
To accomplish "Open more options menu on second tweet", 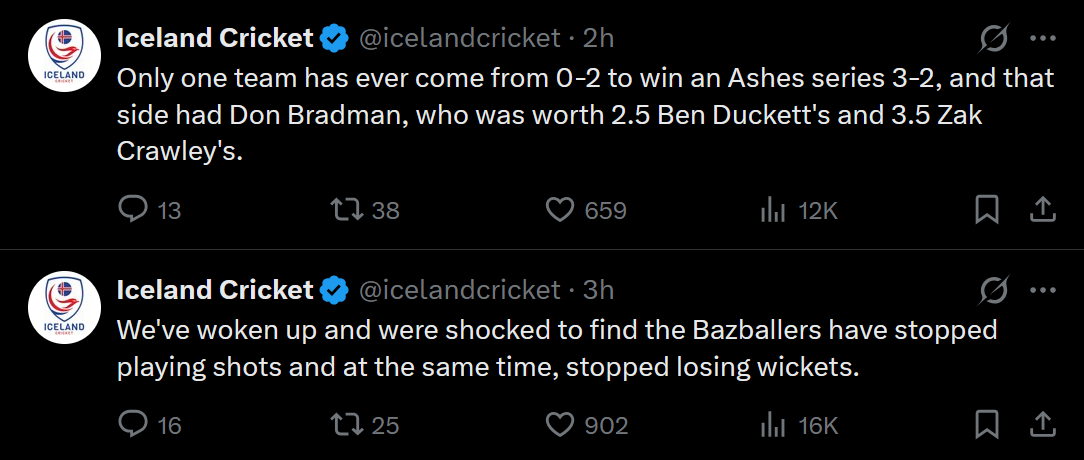I will pyautogui.click(x=1043, y=290).
